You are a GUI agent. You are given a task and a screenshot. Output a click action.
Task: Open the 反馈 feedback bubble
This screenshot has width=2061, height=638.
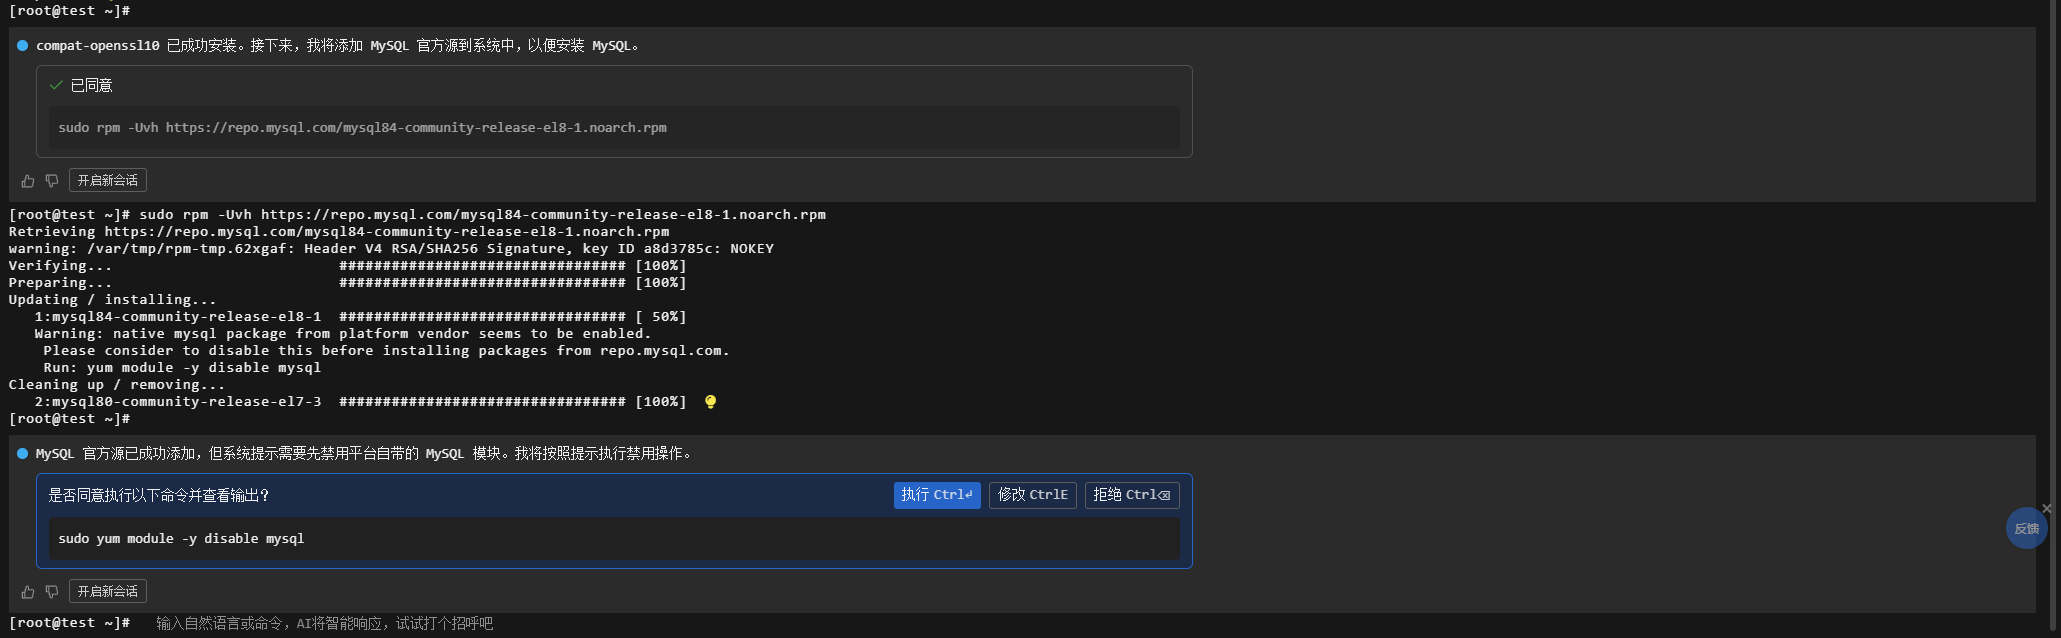tap(2026, 528)
